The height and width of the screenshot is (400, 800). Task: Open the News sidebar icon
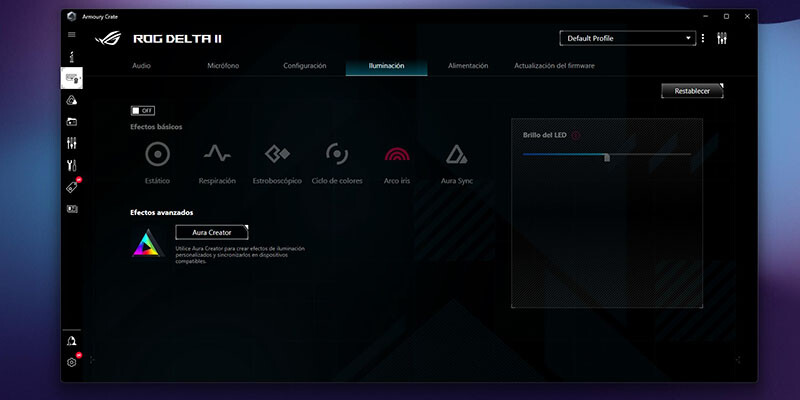click(x=71, y=209)
